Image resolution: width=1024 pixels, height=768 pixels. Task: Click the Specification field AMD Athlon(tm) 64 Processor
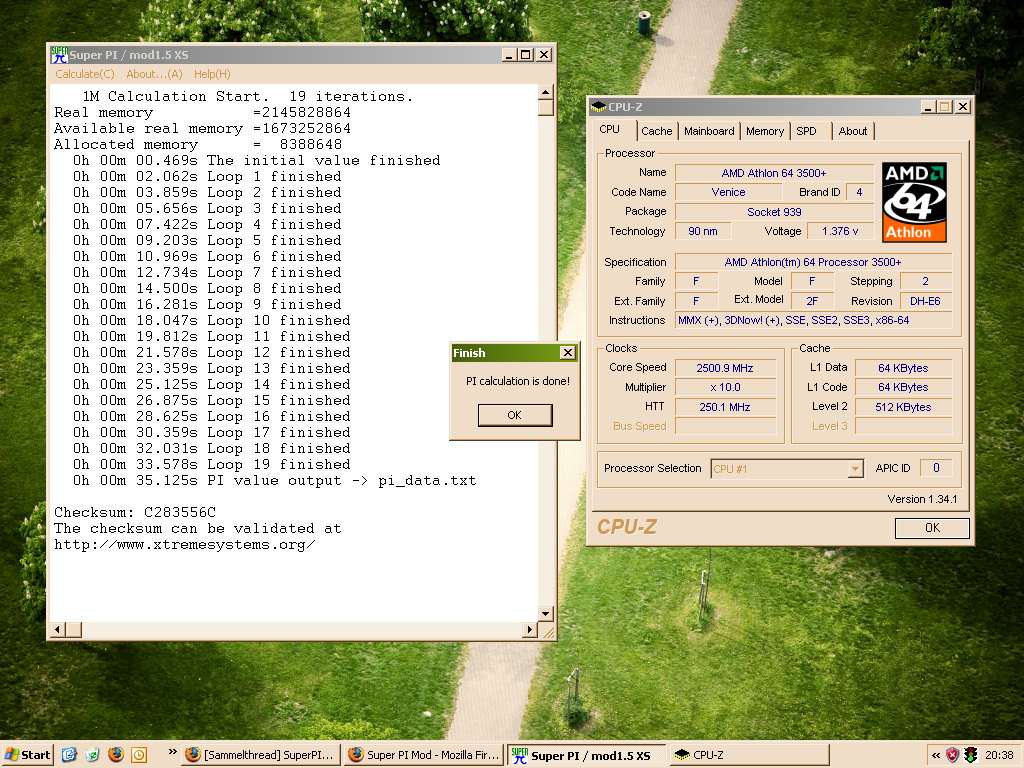click(813, 262)
